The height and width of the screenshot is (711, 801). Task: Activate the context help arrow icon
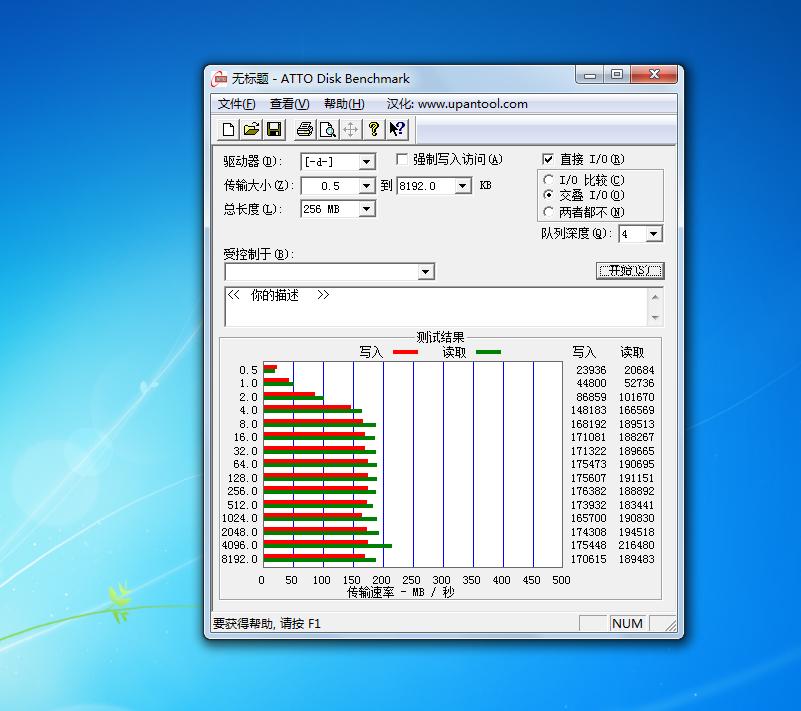click(394, 129)
